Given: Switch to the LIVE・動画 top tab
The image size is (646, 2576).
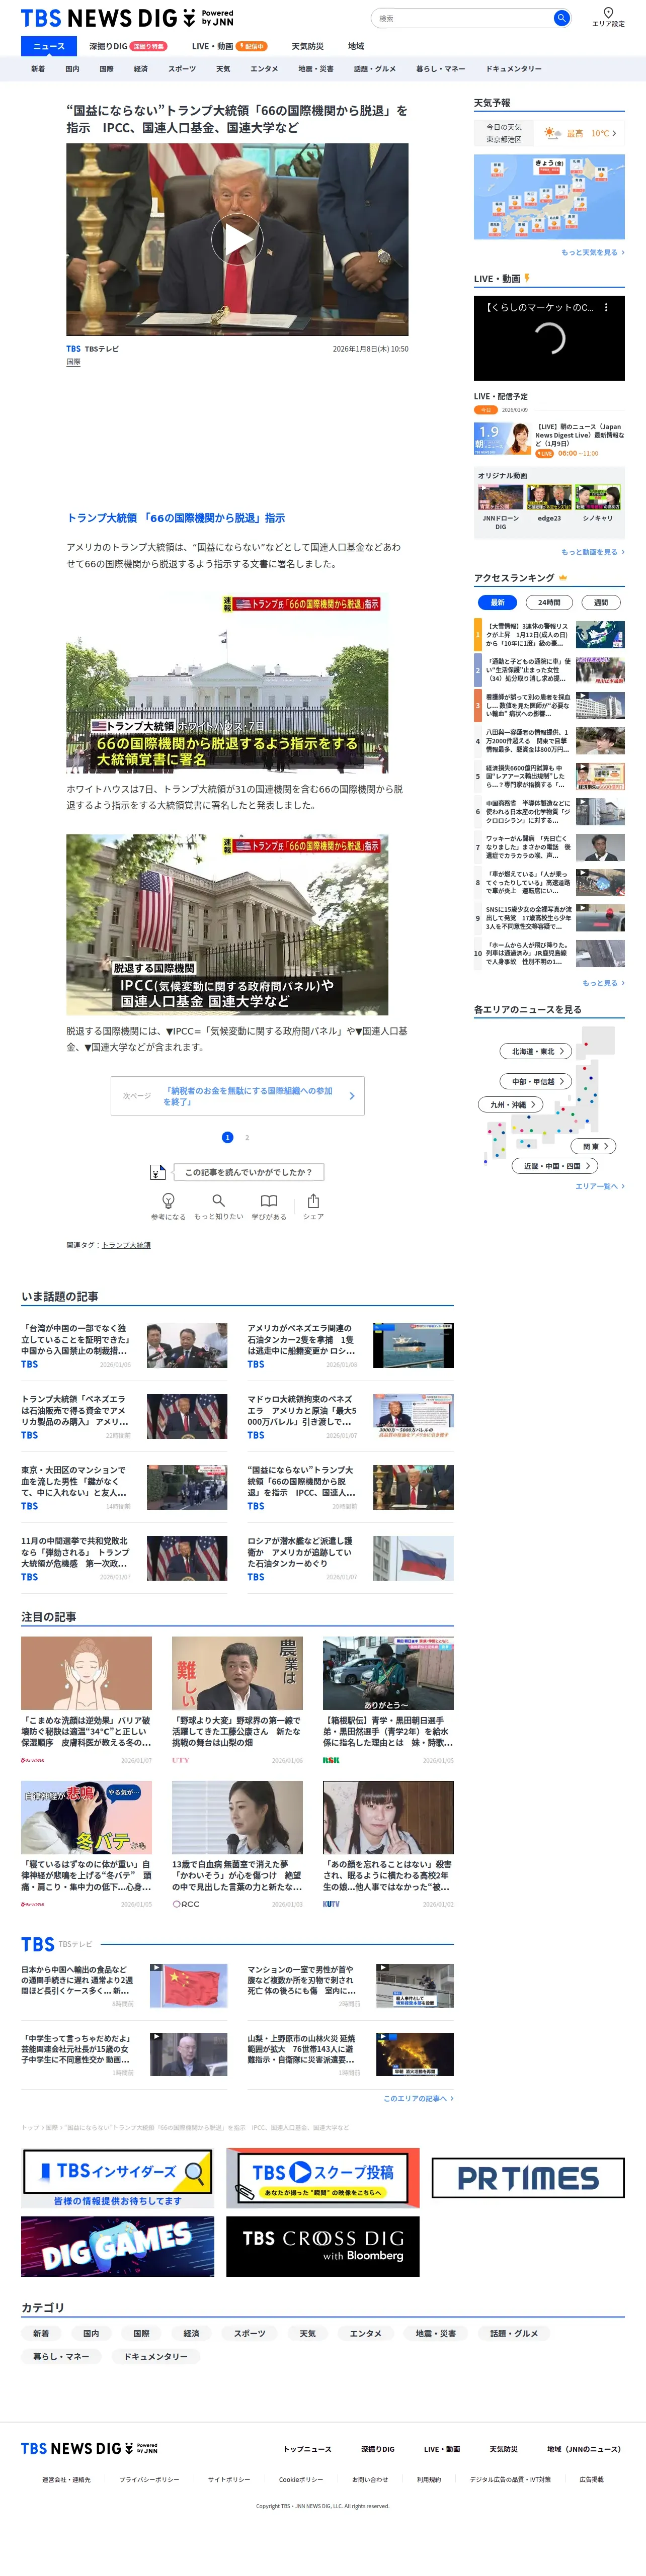Looking at the screenshot, I should pyautogui.click(x=229, y=46).
